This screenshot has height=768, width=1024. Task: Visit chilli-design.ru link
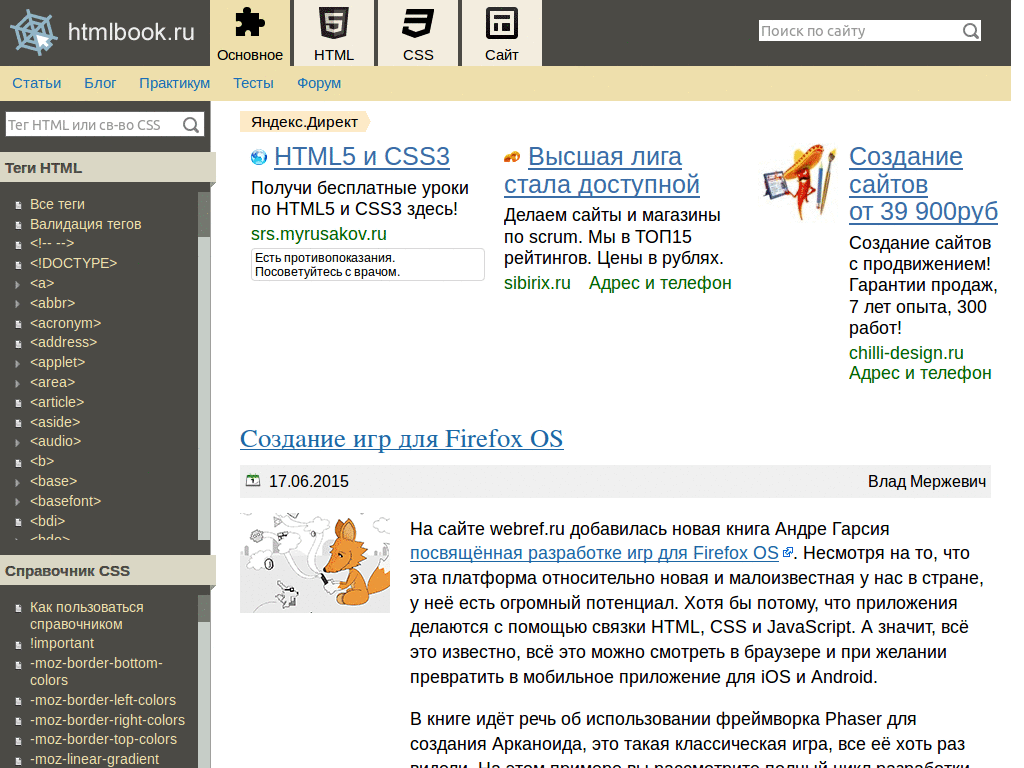(x=906, y=353)
